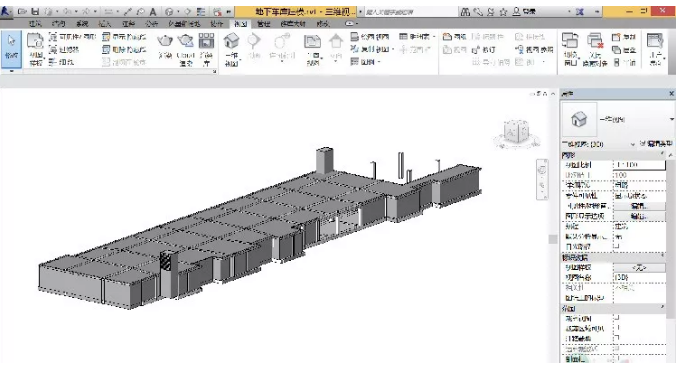Click the ViewCube in the 3D view
The image size is (690, 375).
(x=517, y=132)
